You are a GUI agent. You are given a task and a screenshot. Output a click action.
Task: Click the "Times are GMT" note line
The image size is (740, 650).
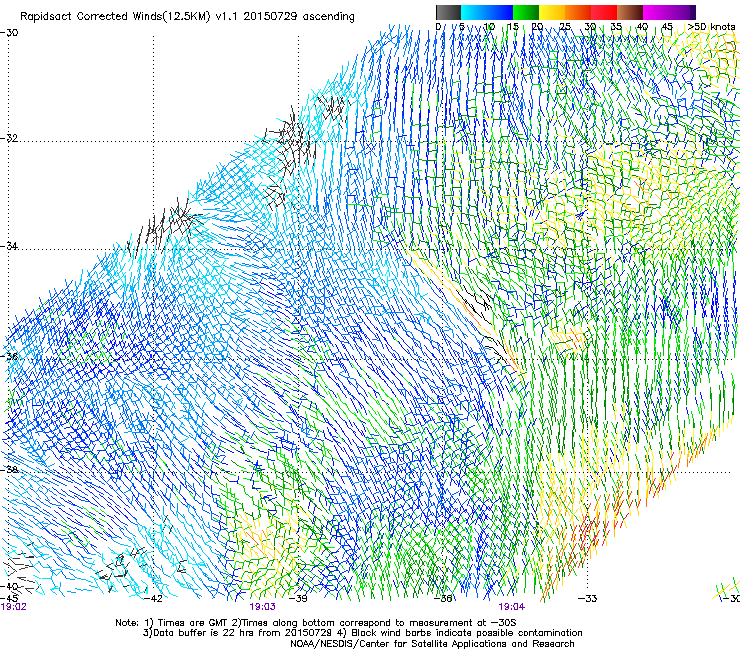(x=192, y=623)
